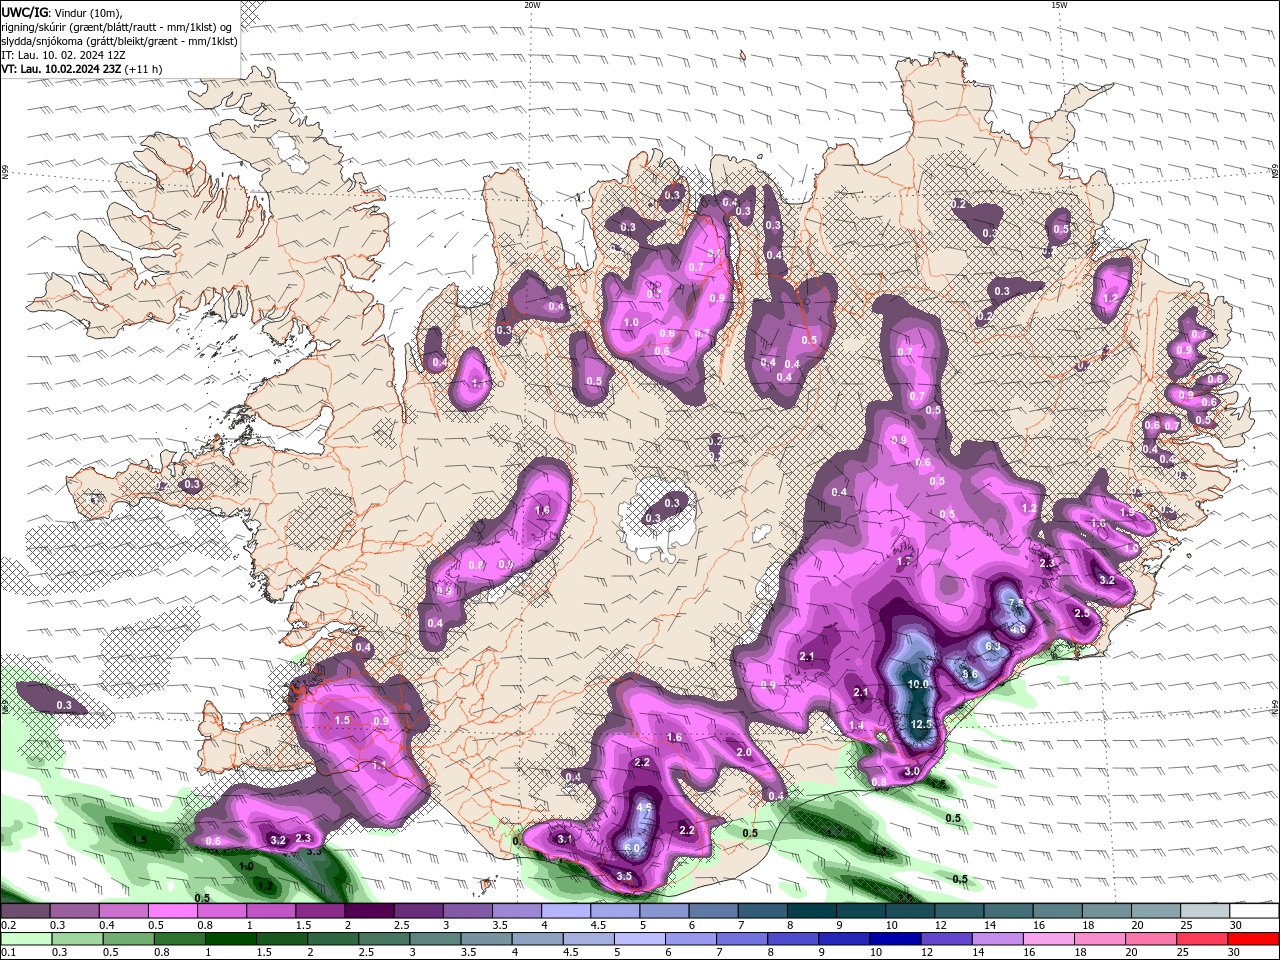Click the '6.0' value on the south coast
The width and height of the screenshot is (1280, 960).
click(631, 848)
